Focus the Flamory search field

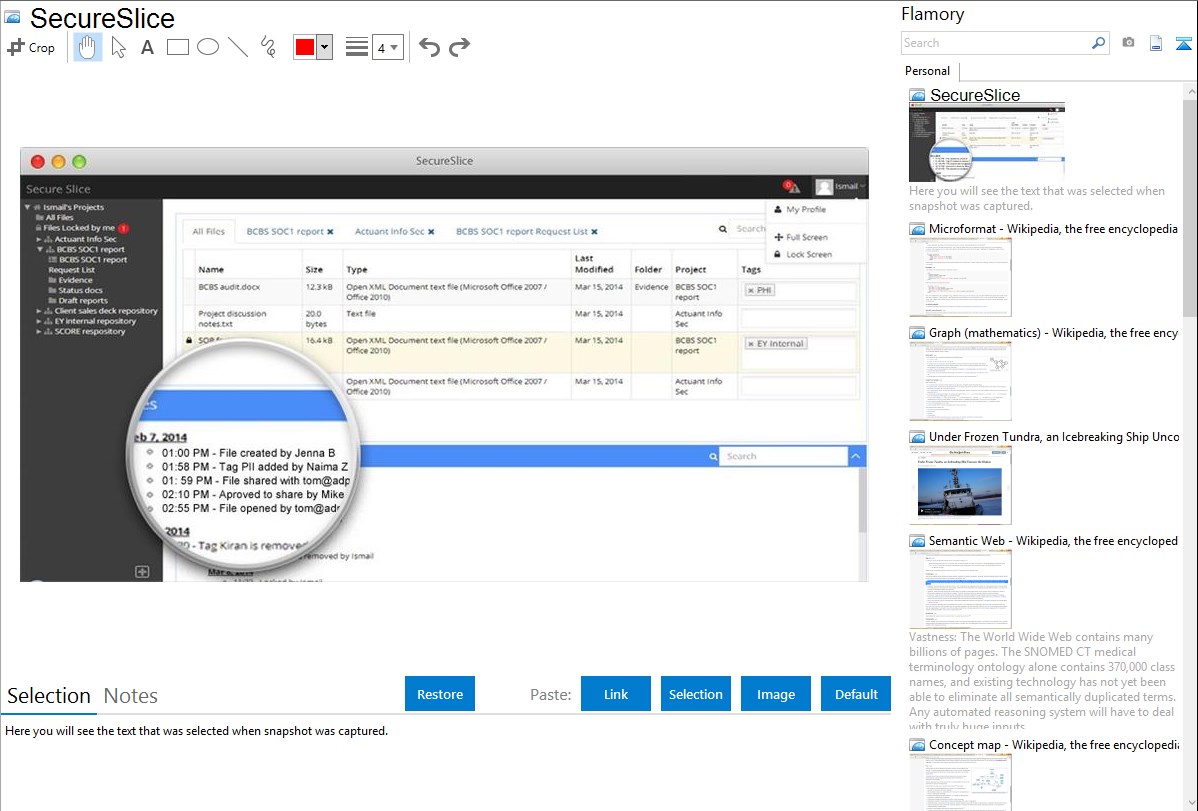[x=994, y=43]
